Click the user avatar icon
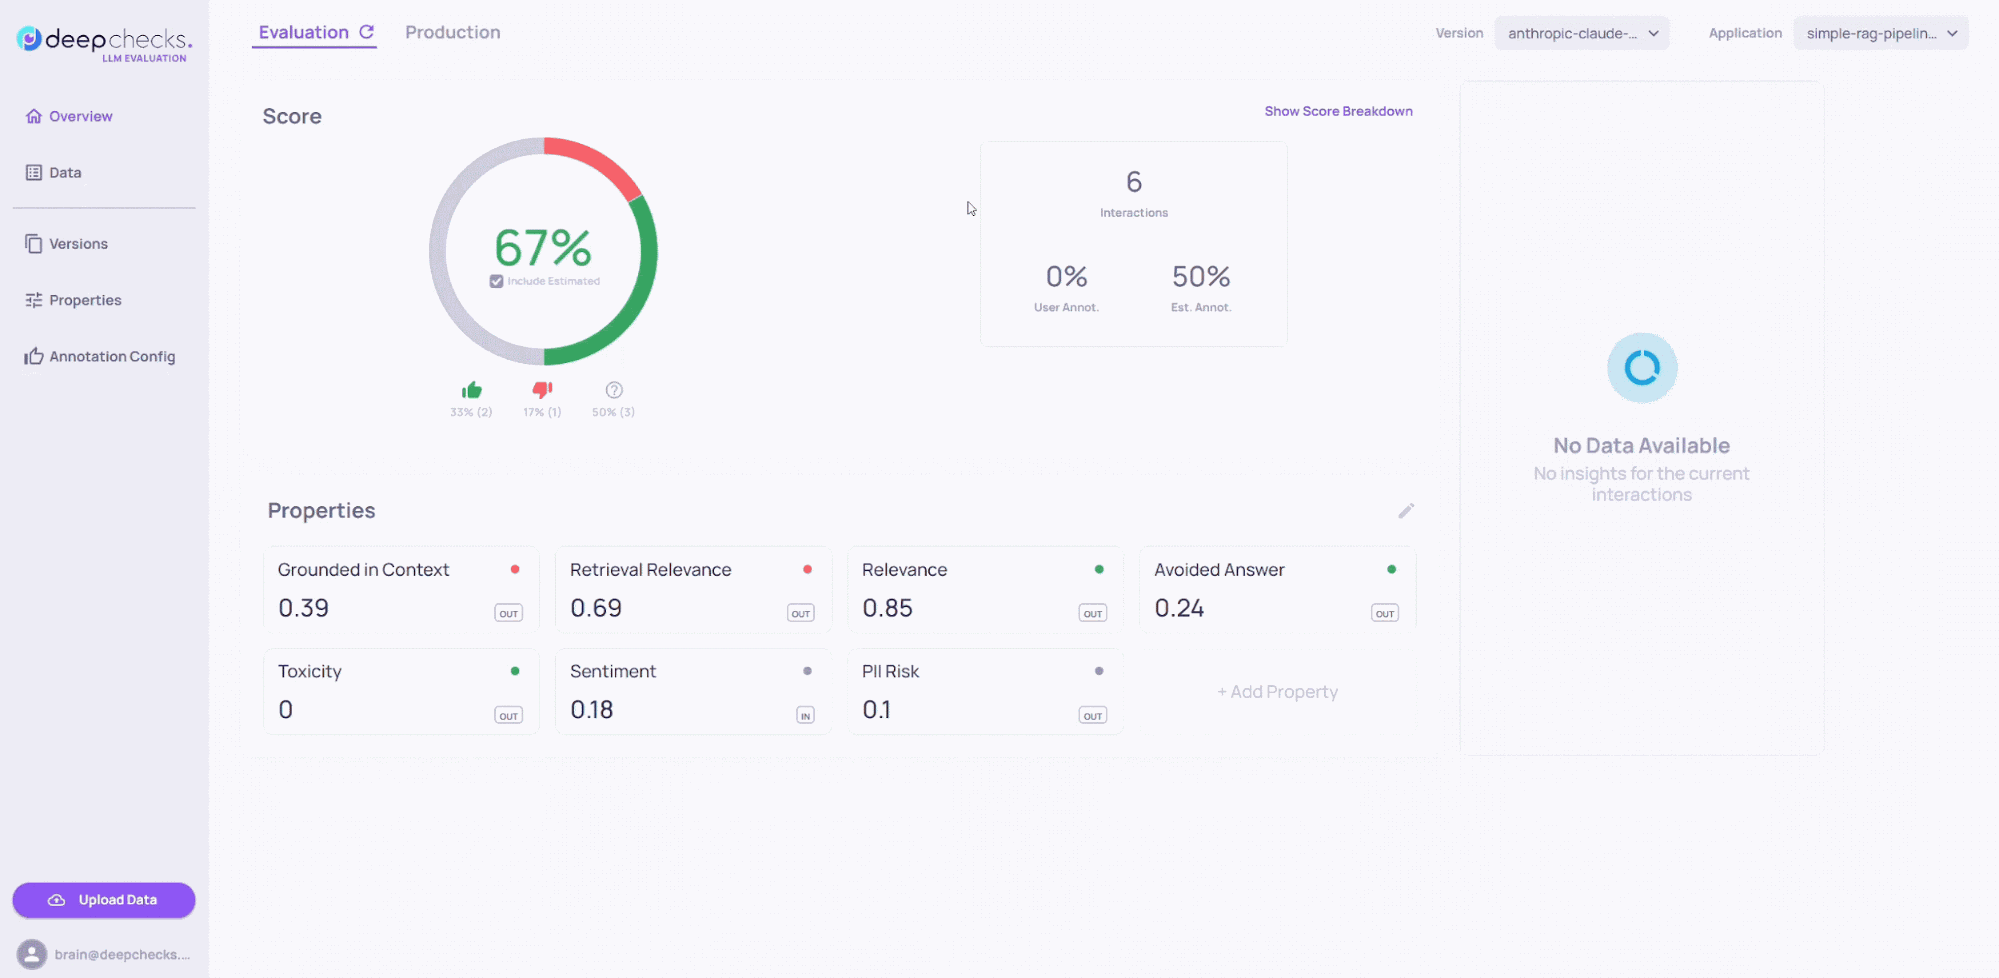This screenshot has width=1999, height=978. [x=32, y=954]
